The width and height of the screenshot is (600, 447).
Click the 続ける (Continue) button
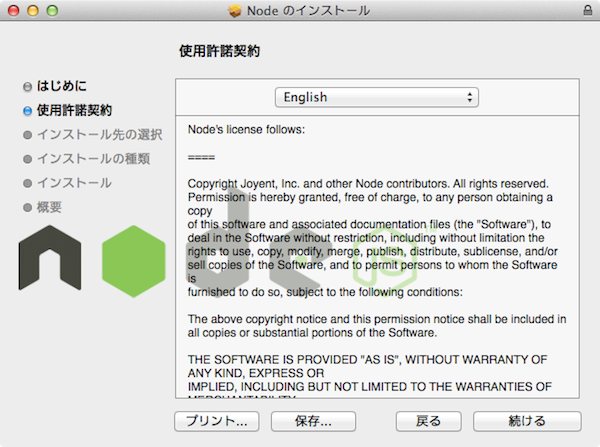pos(527,421)
